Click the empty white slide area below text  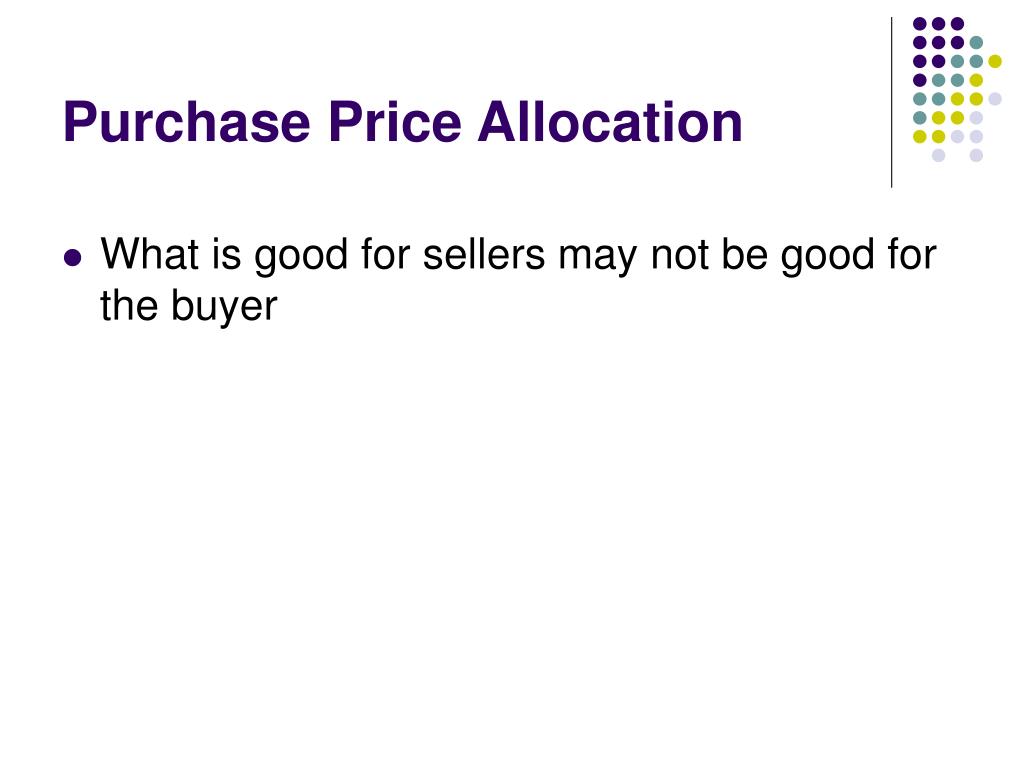point(512,536)
